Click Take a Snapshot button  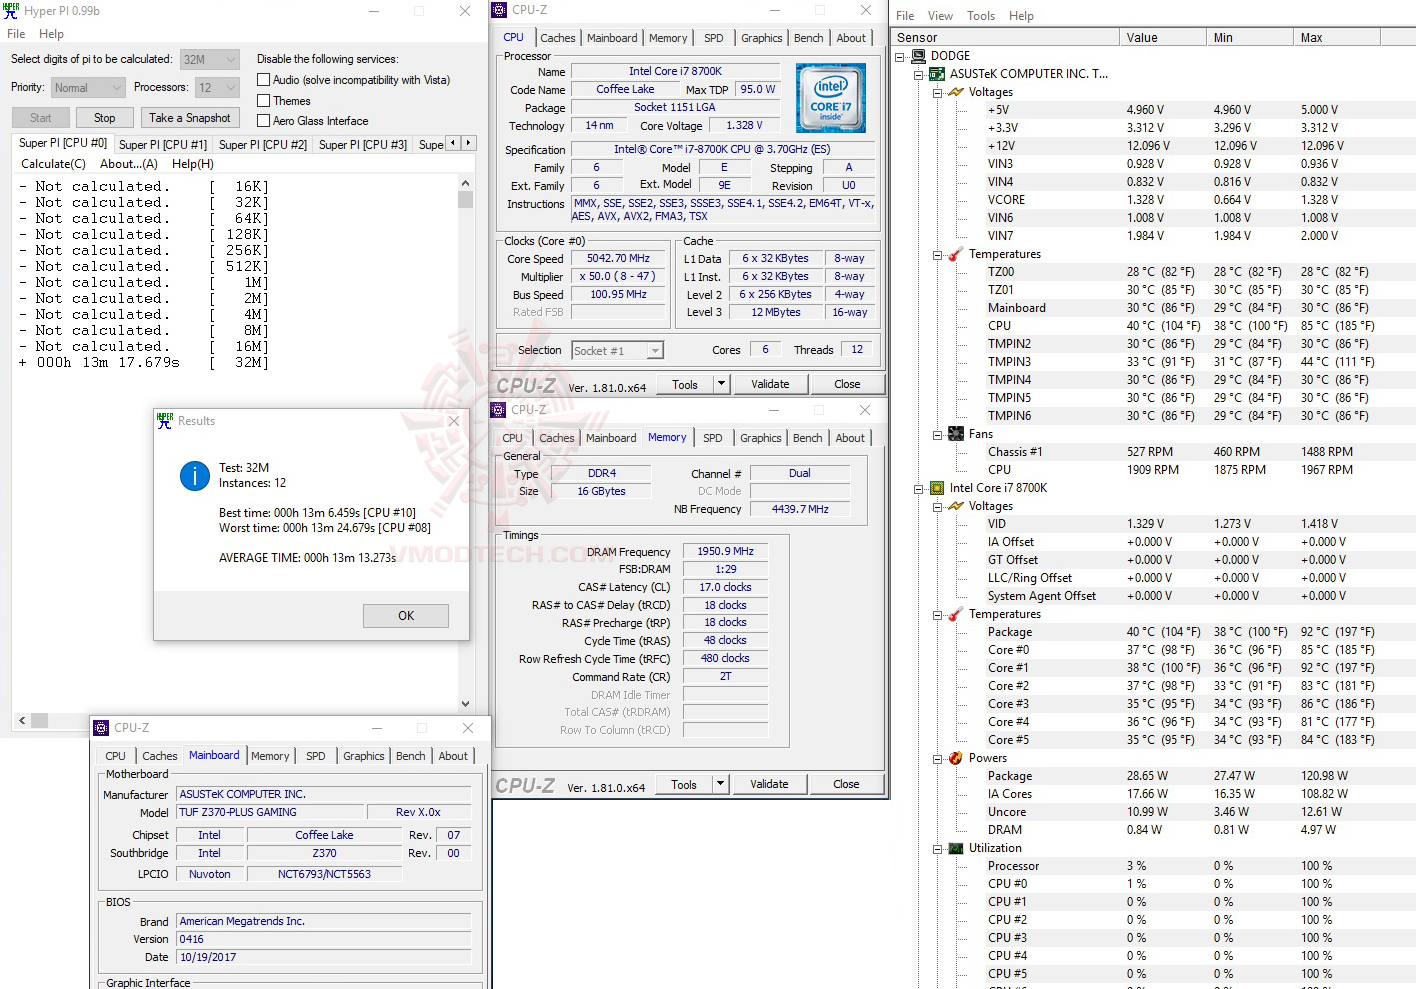click(189, 118)
